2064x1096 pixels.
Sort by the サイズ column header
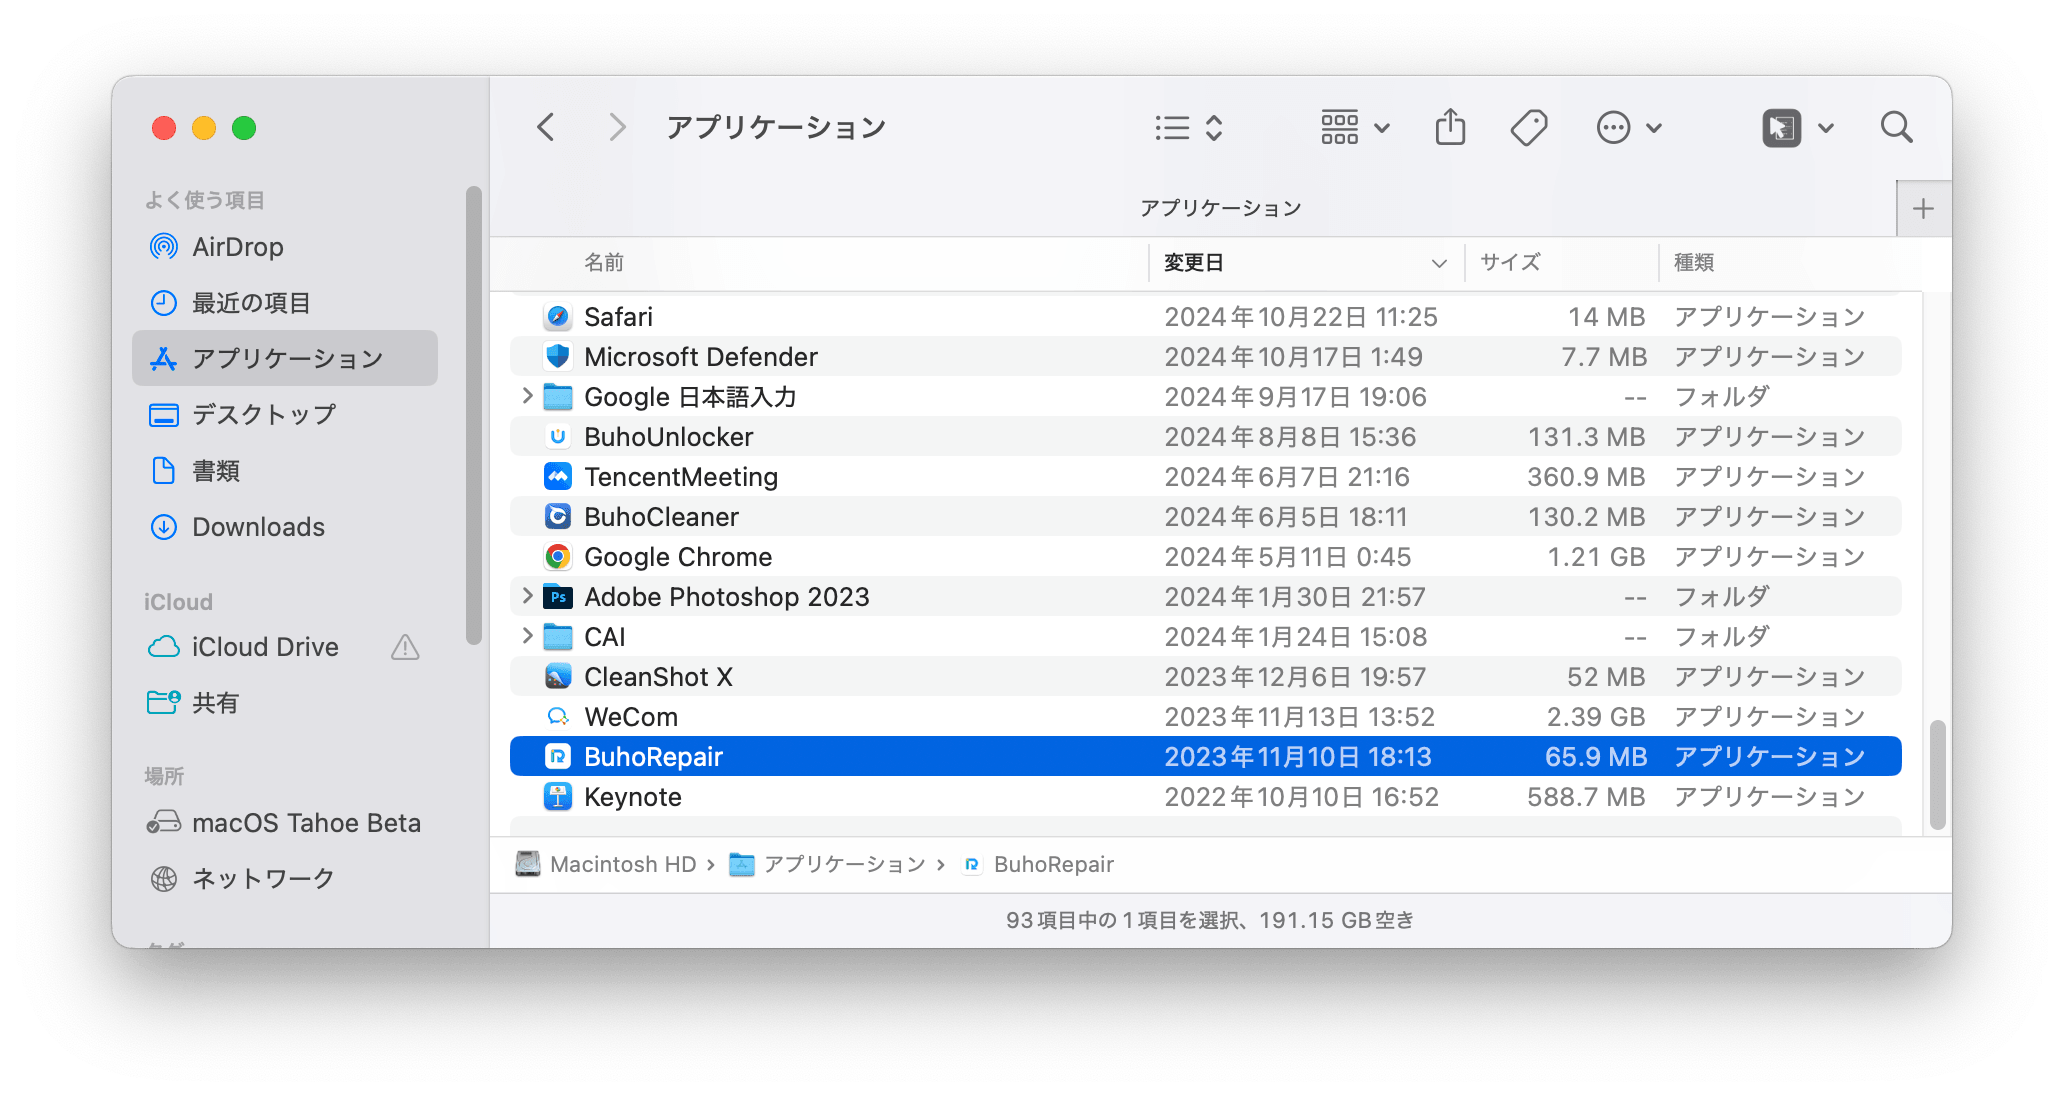(1510, 263)
